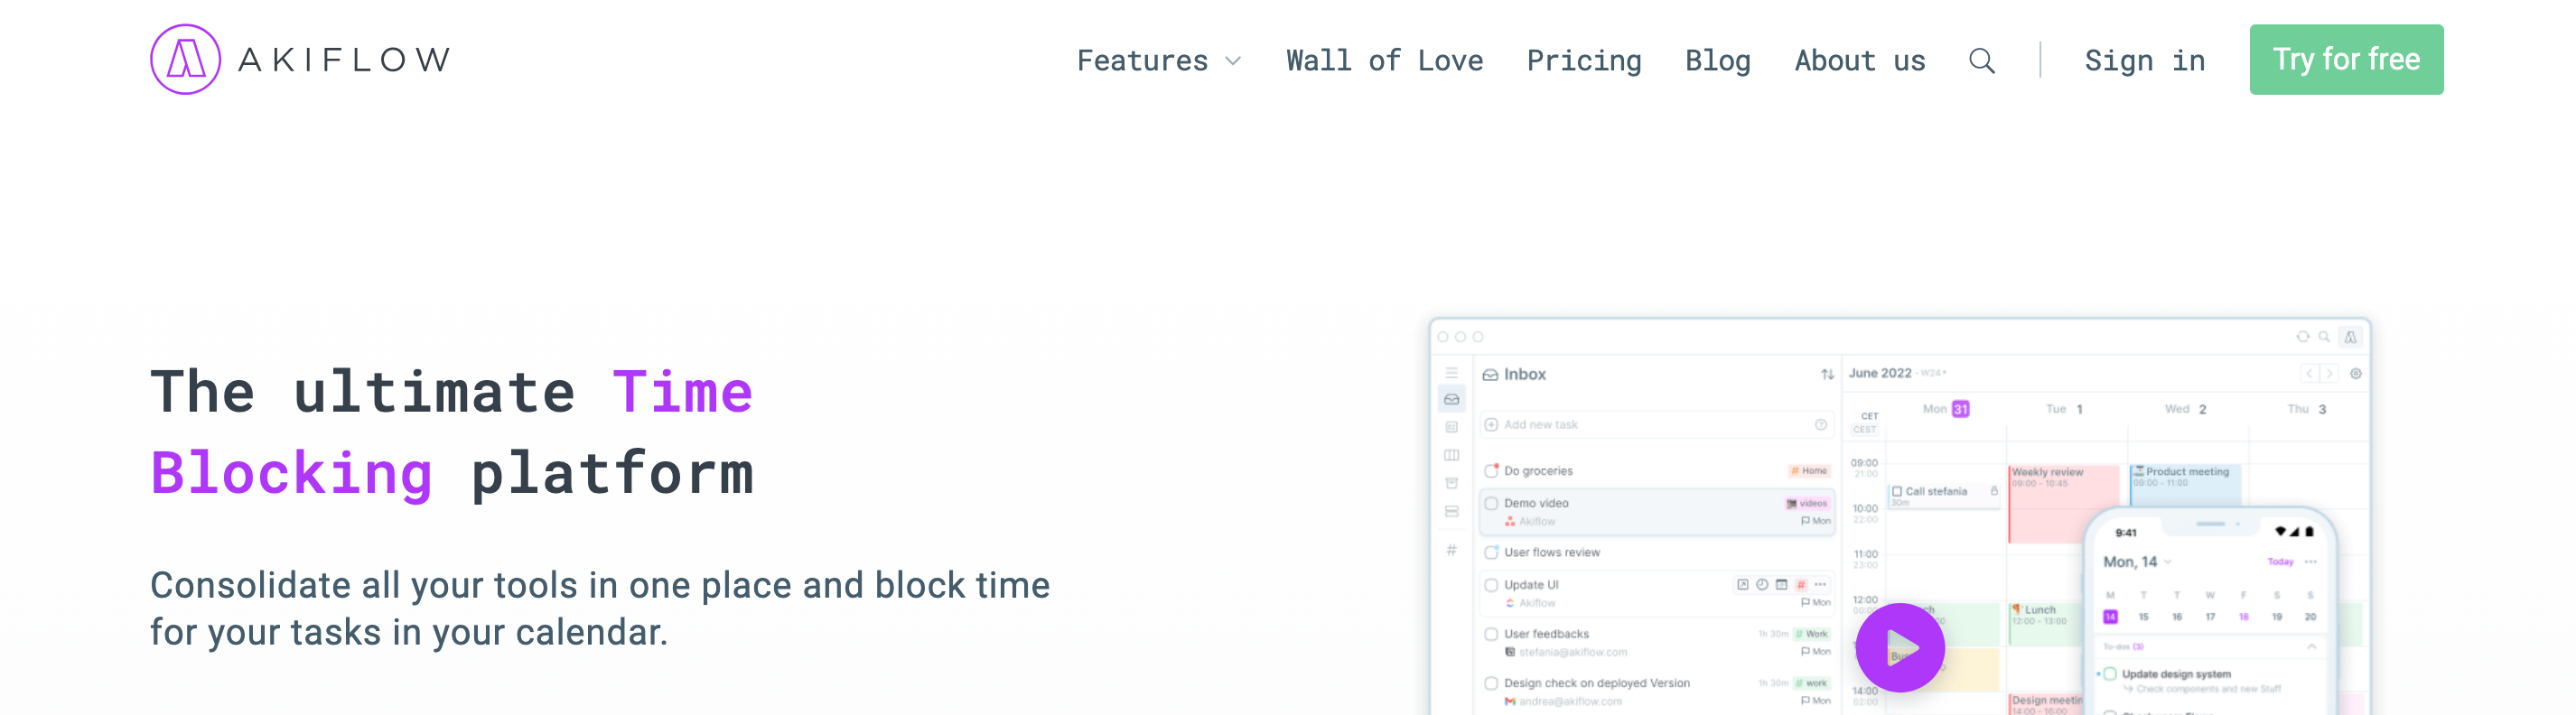Click the snooze clock icon on Update UI

coord(1762,585)
